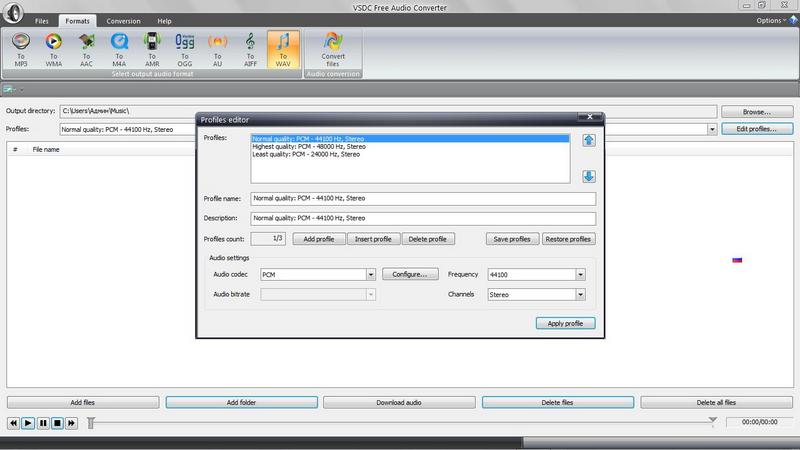800x450 pixels.
Task: Select Normal quality PCM 44100 Hz profile
Action: 410,139
